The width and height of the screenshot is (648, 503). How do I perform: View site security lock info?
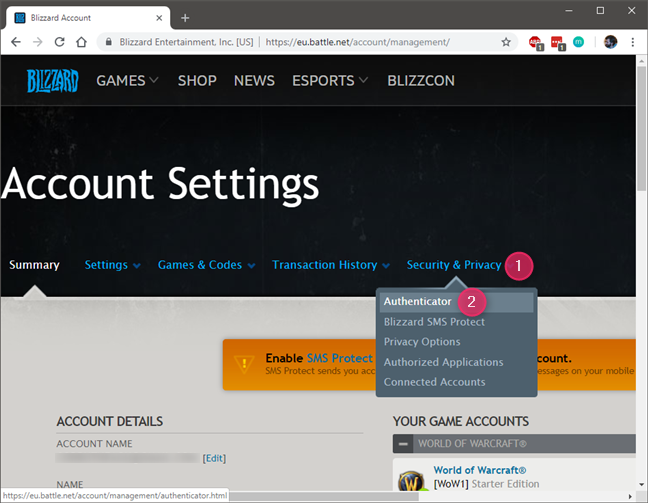tap(109, 42)
